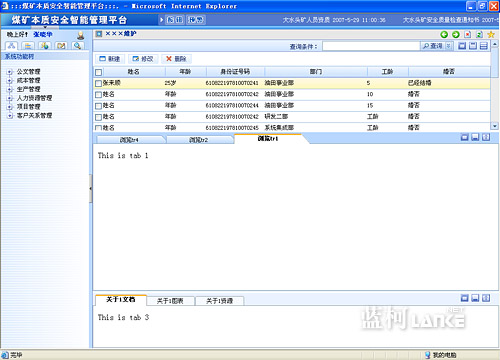500x360 pixels.
Task: Open the globe sidebar tab icon
Action: [x=44, y=46]
